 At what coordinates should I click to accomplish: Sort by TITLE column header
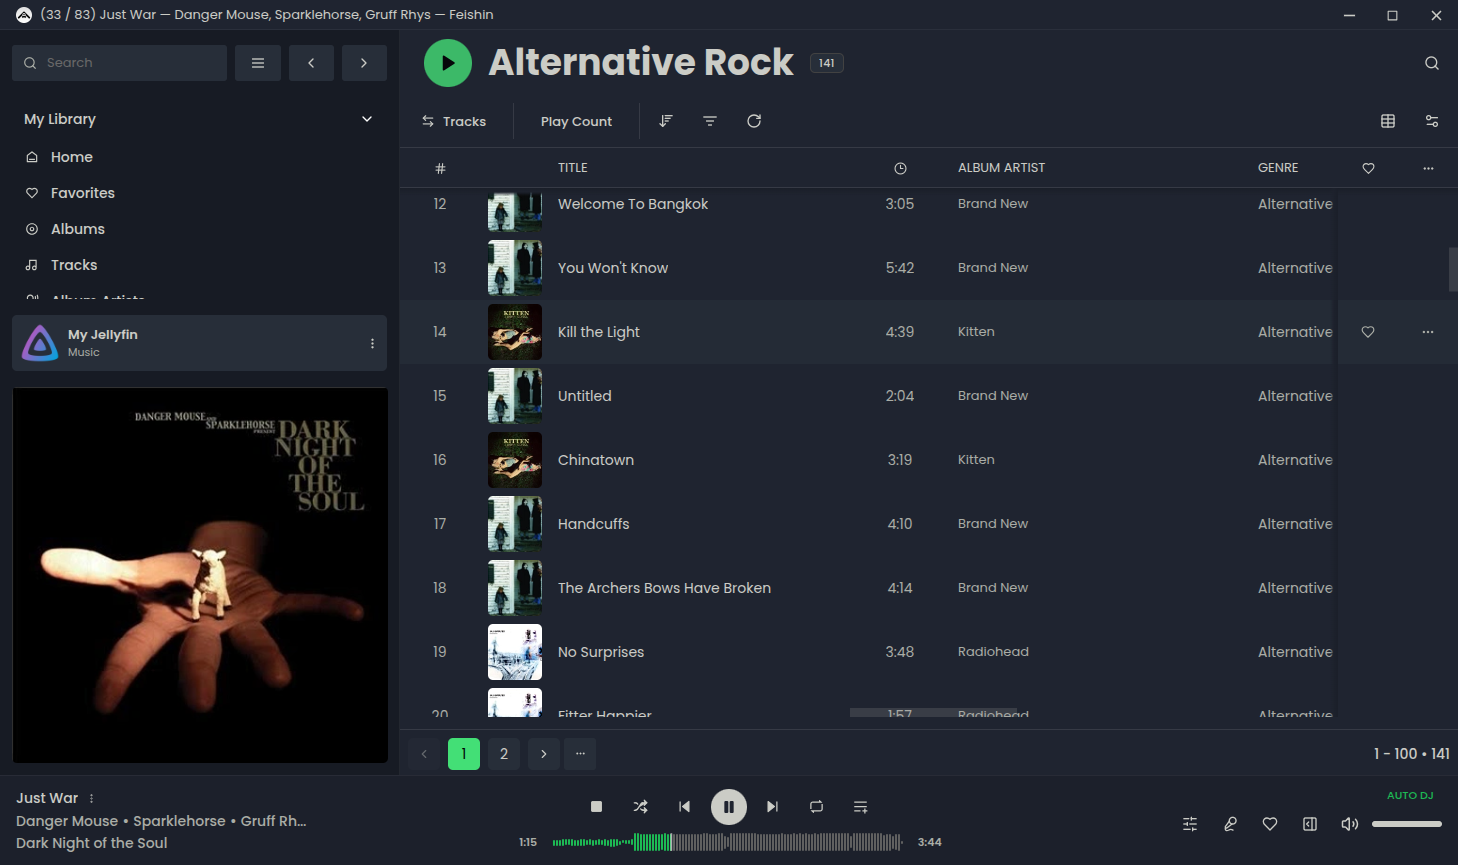pos(573,168)
